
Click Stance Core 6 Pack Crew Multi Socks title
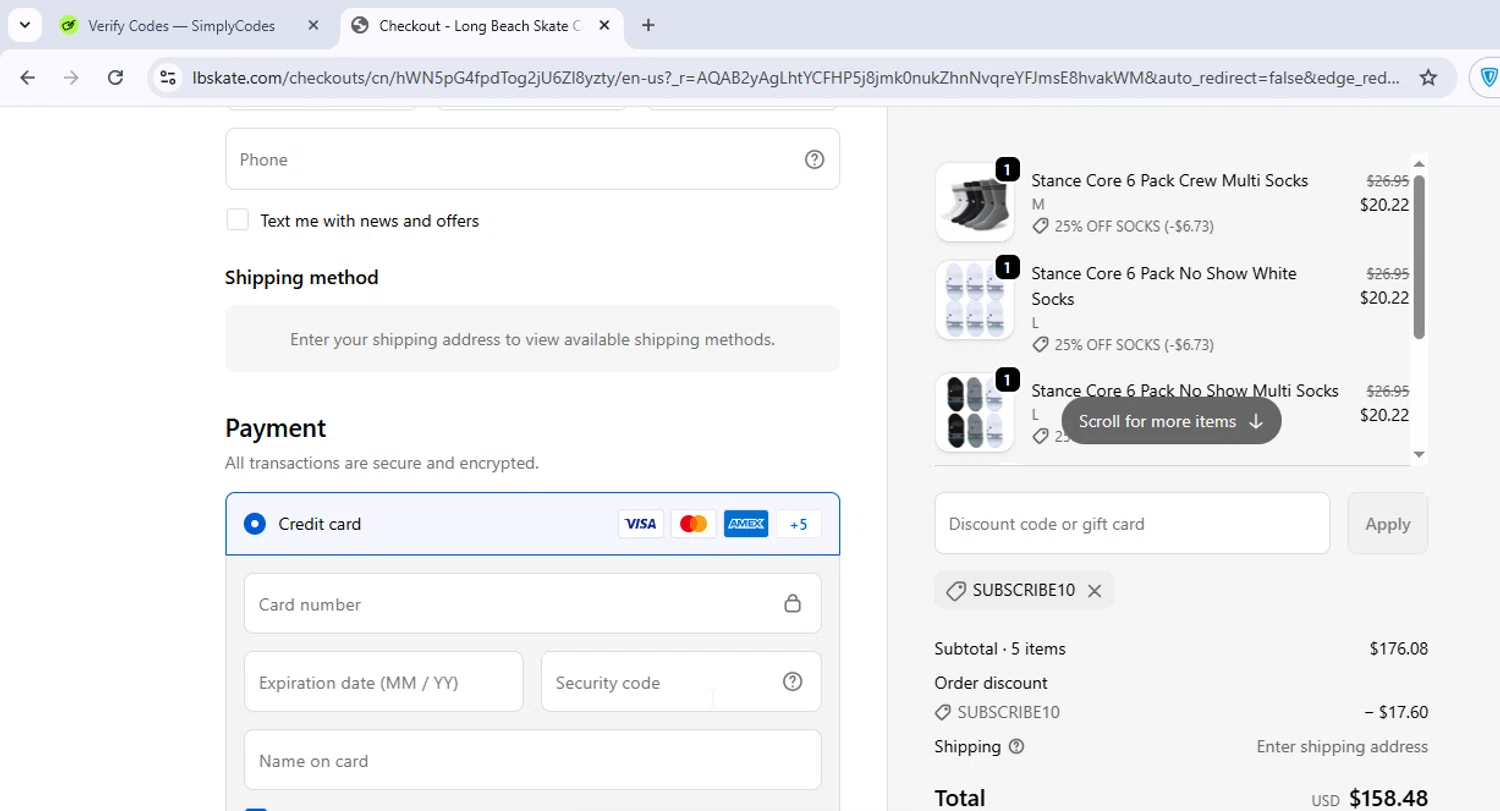click(x=1170, y=181)
